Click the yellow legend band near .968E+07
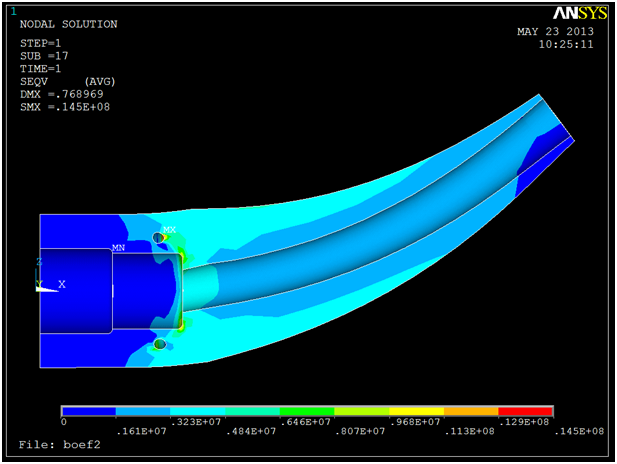Viewport: 617px width, 464px height. [416, 411]
